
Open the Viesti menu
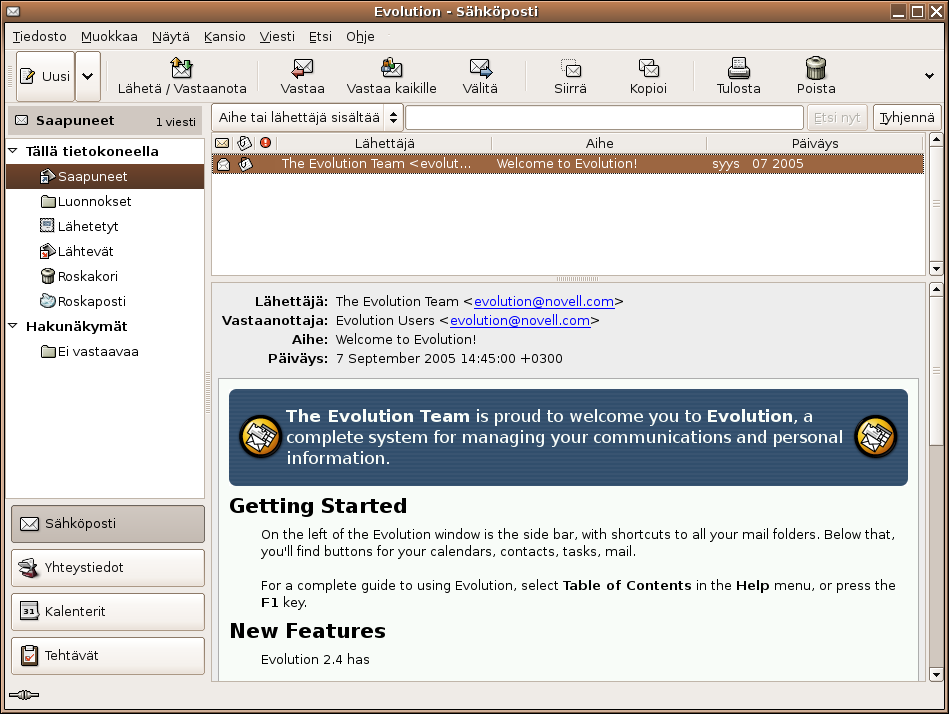pos(277,36)
